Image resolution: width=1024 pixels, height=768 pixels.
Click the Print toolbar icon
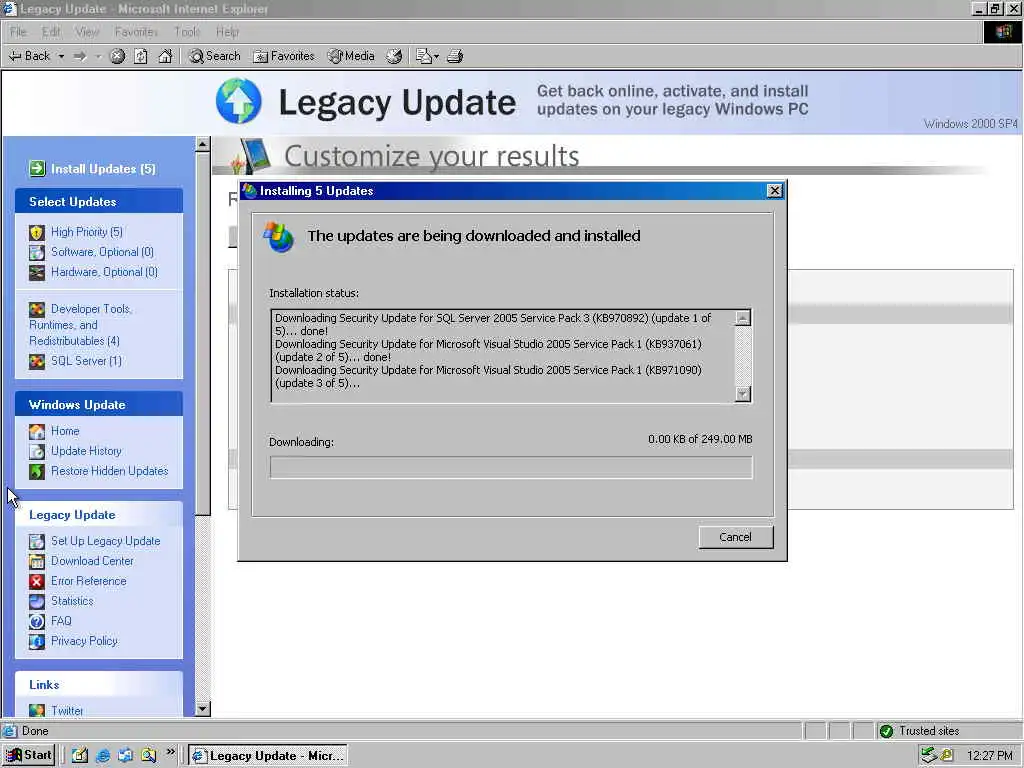pos(455,56)
